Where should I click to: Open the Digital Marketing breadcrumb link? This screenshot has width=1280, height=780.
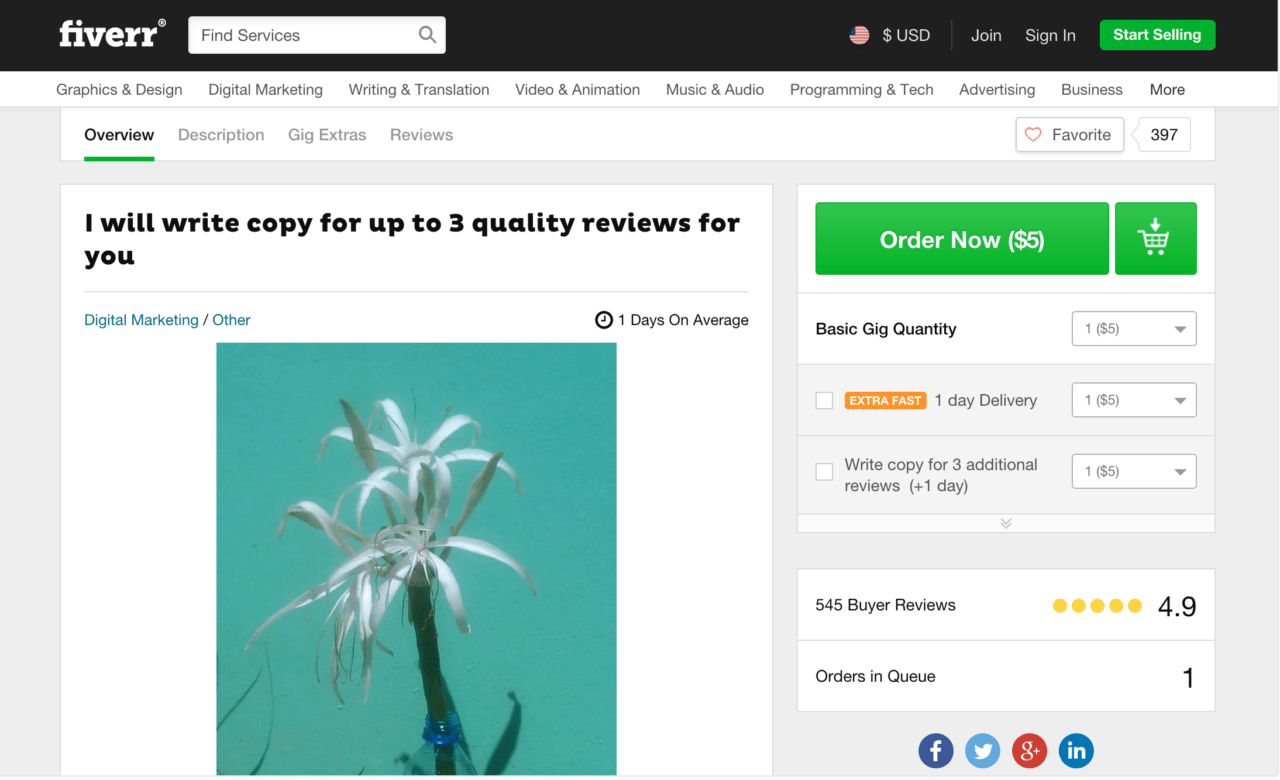pos(141,320)
